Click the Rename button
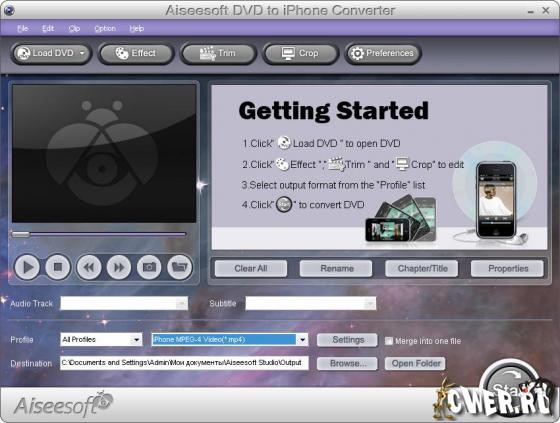 pos(336,268)
